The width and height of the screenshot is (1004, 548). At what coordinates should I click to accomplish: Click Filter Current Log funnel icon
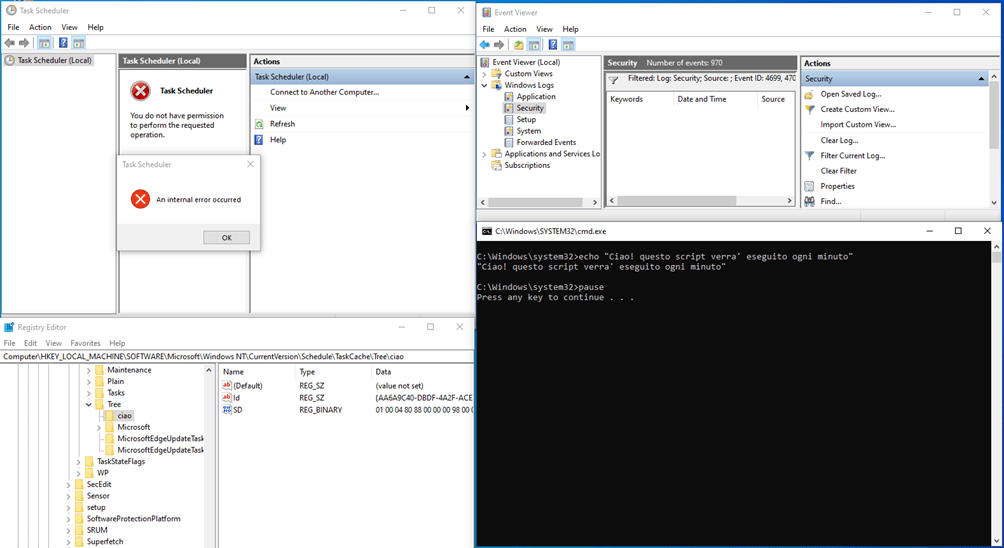coord(810,156)
